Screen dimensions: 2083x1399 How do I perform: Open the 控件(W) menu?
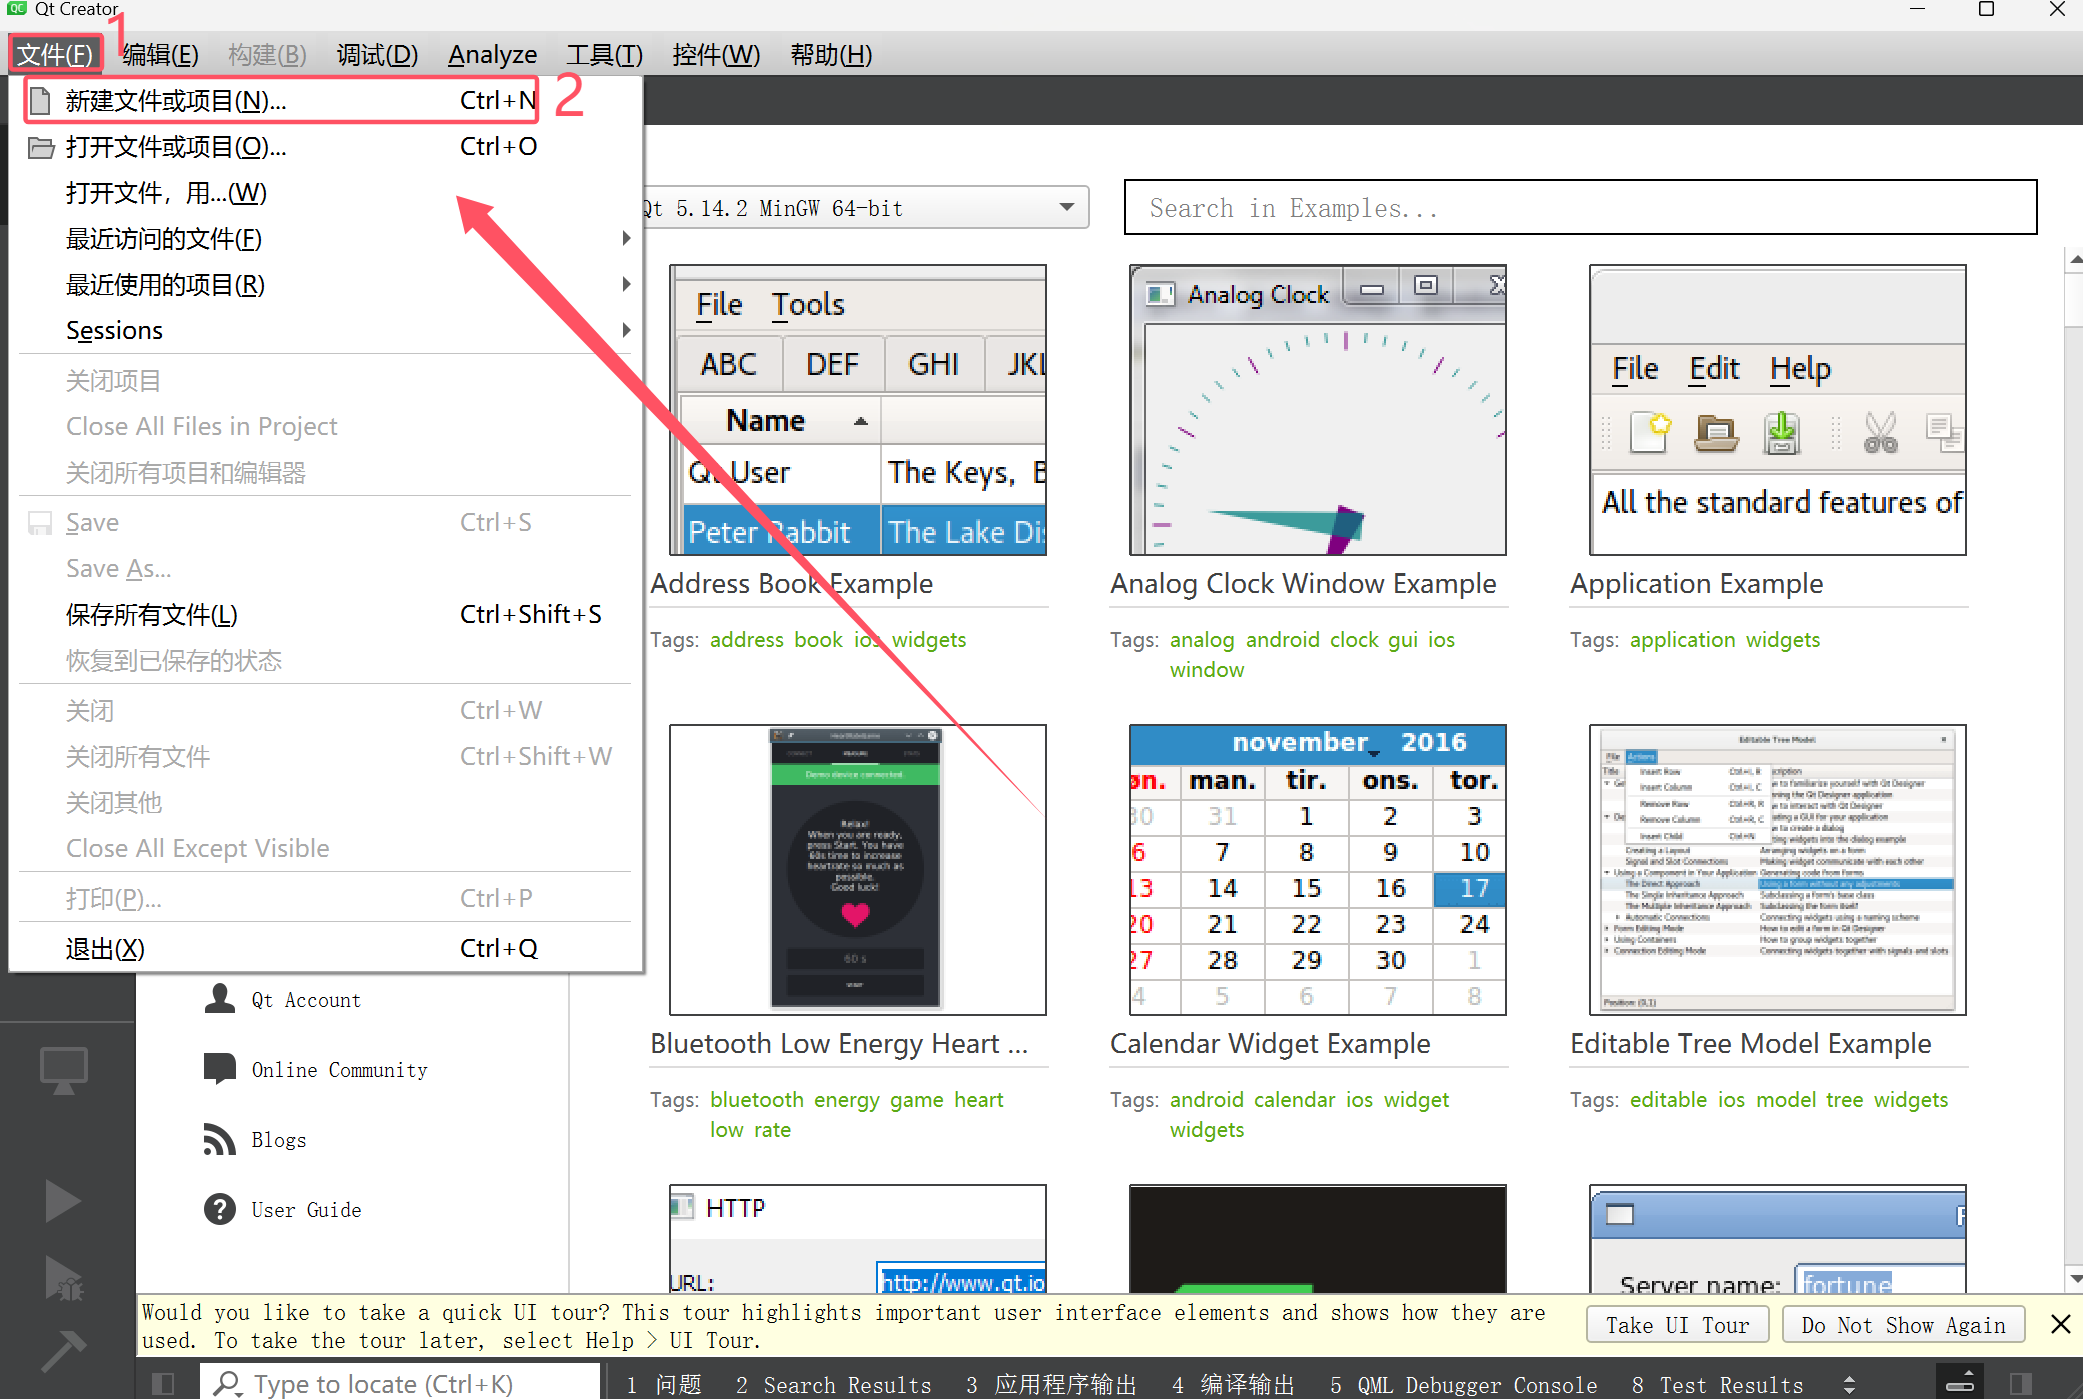(716, 54)
